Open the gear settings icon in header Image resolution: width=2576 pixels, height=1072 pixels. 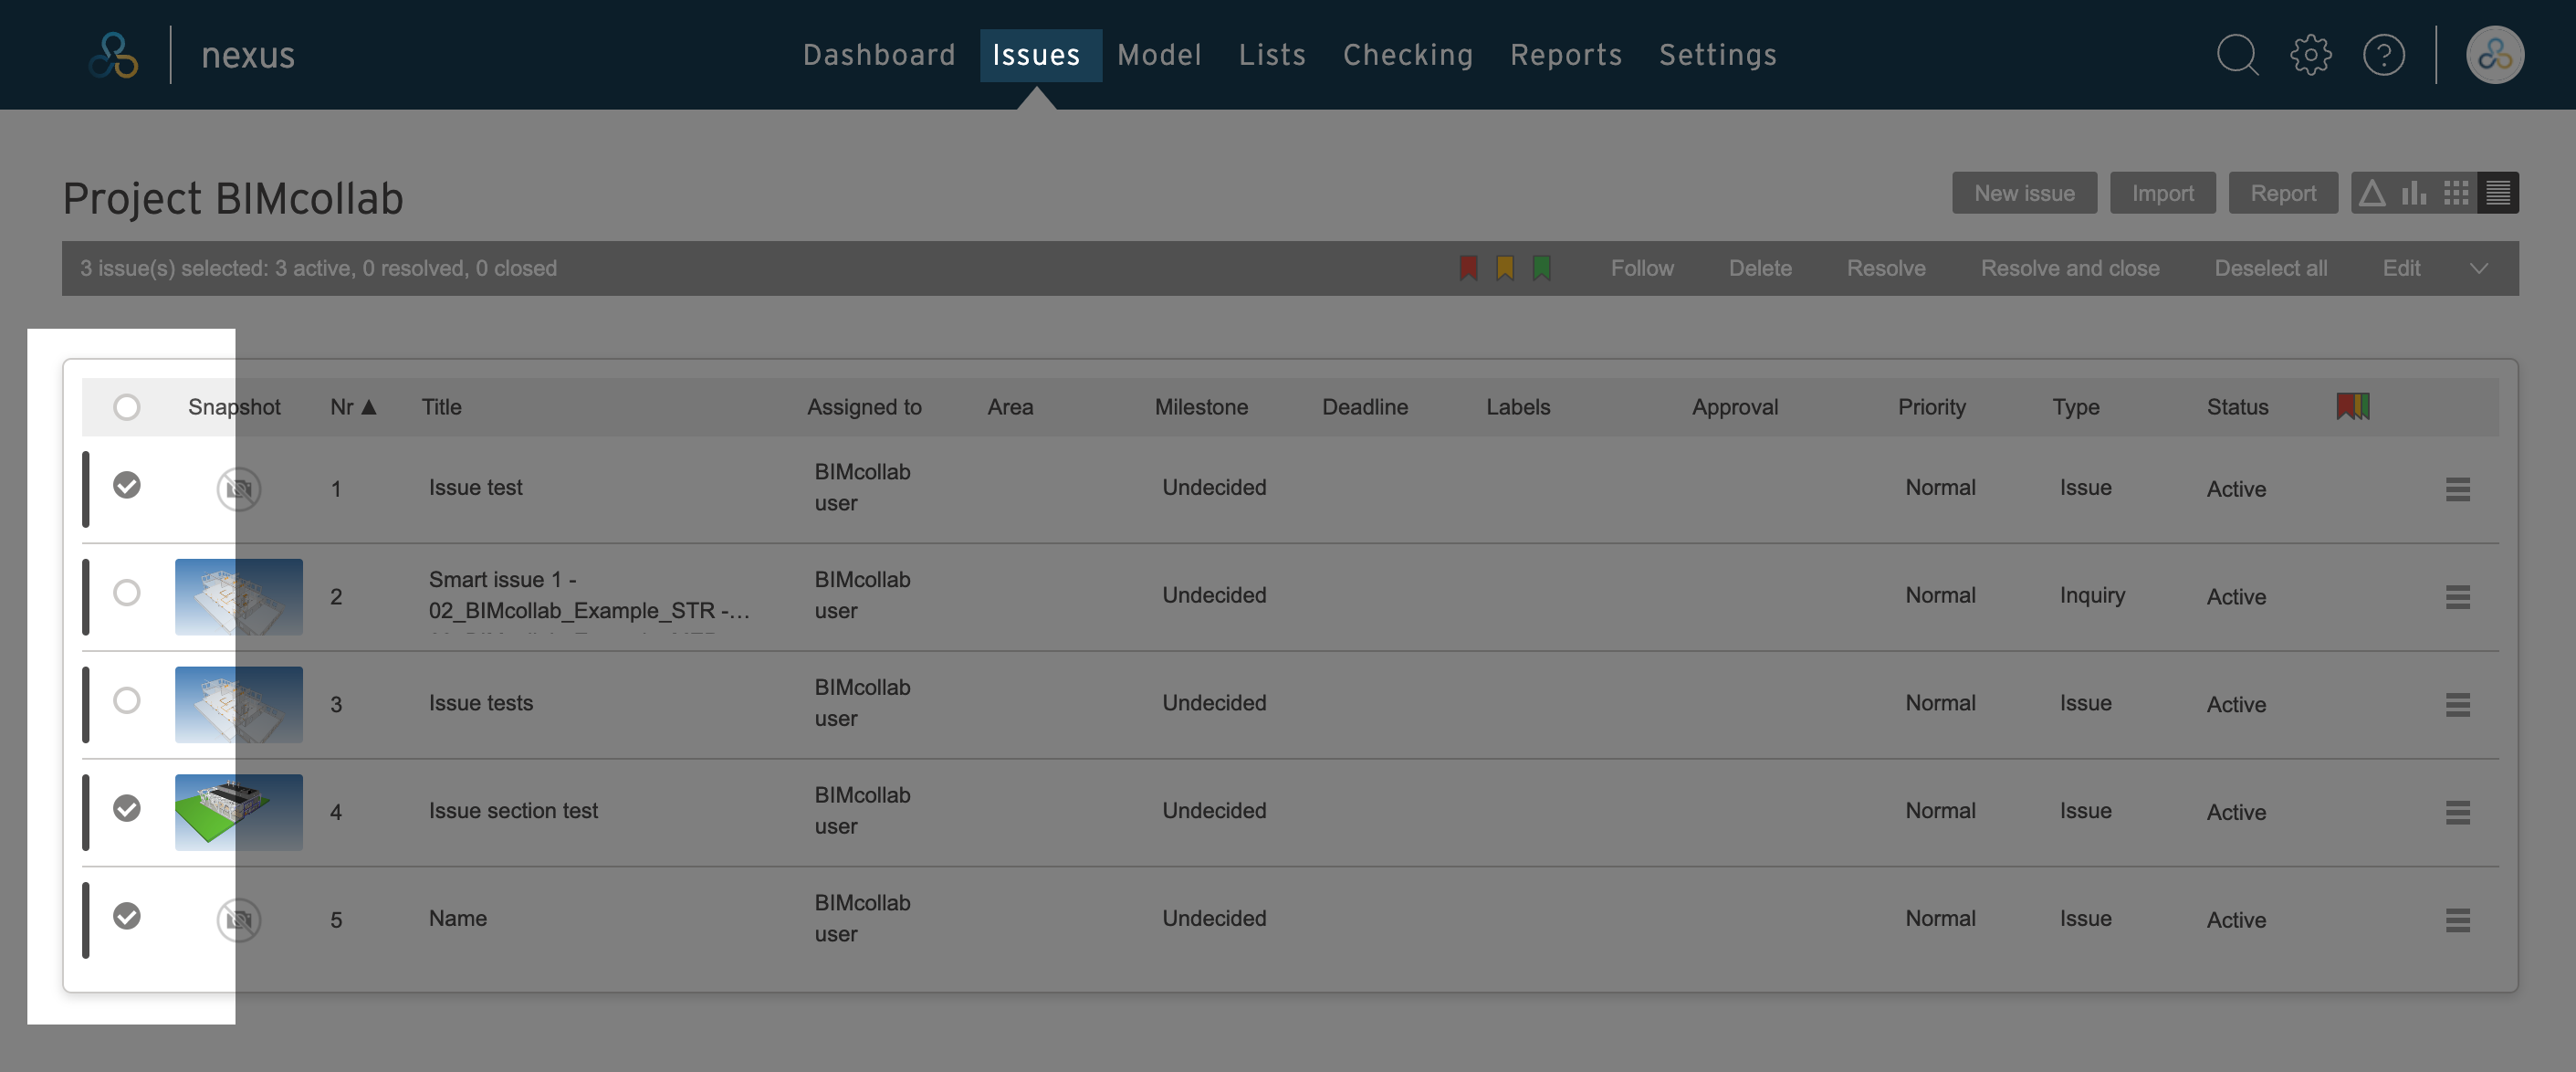point(2310,55)
